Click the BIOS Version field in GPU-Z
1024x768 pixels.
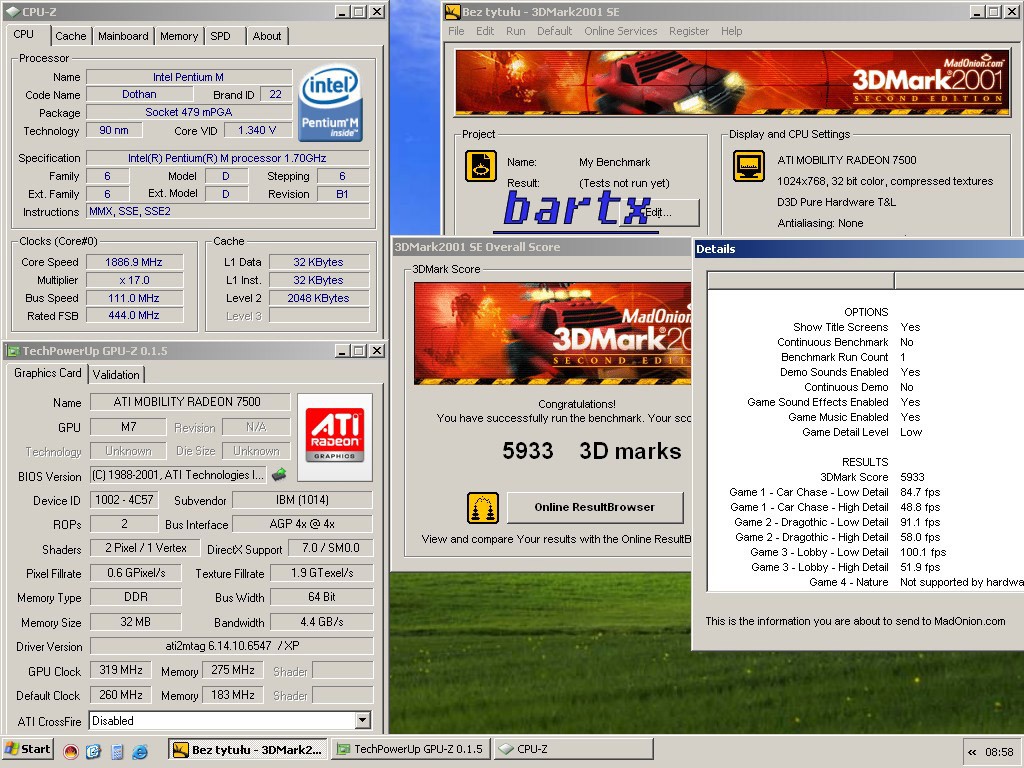click(179, 475)
